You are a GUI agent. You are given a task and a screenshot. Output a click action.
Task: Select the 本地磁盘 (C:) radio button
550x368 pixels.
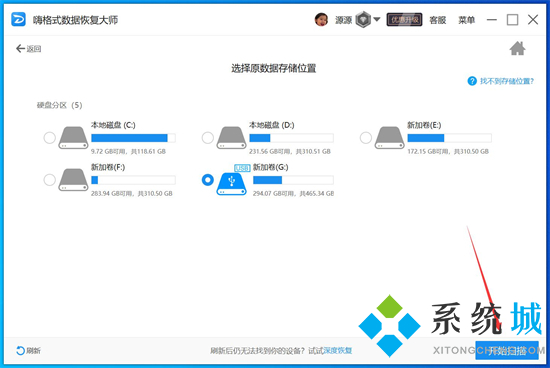[x=49, y=138]
